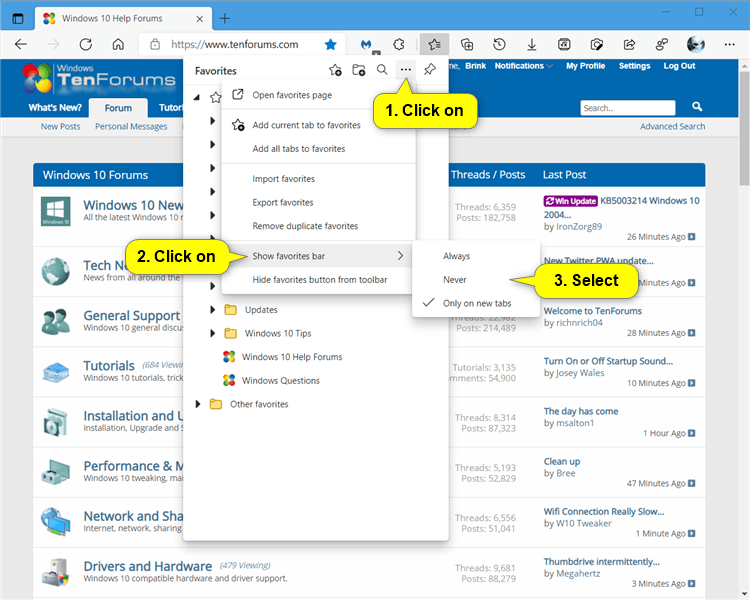The width and height of the screenshot is (750, 600).
Task: Click the site lock icon
Action: [x=155, y=44]
